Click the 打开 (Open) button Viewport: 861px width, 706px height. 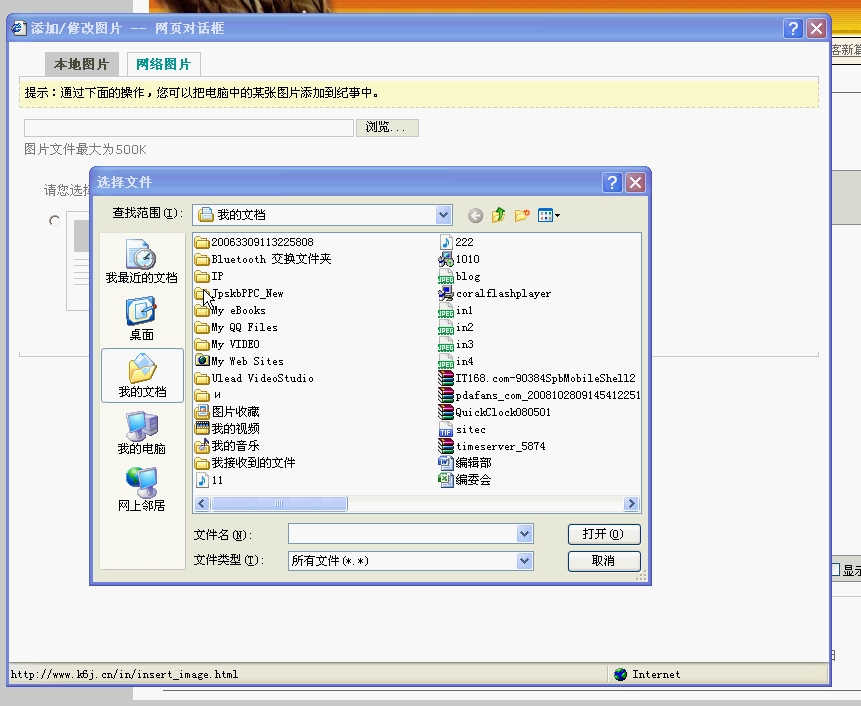point(604,534)
